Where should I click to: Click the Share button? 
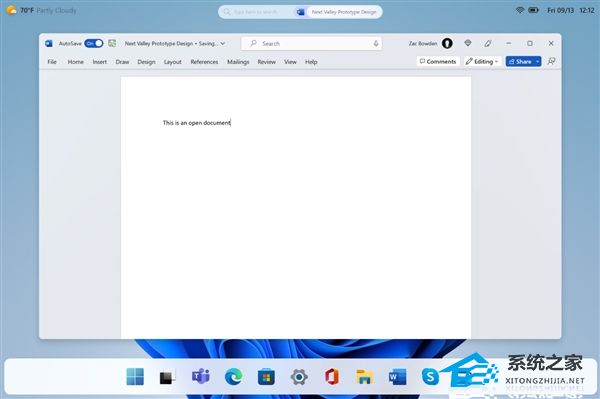coord(520,61)
